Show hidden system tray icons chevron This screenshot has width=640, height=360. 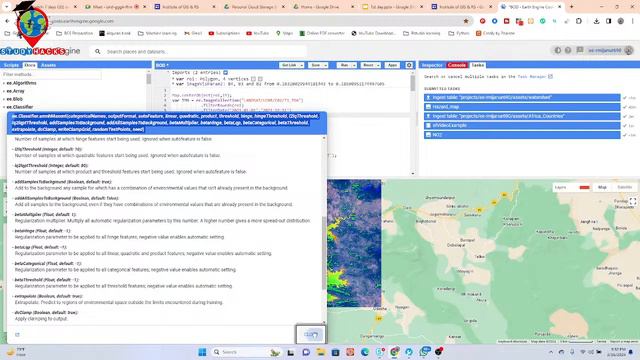[x=551, y=352]
